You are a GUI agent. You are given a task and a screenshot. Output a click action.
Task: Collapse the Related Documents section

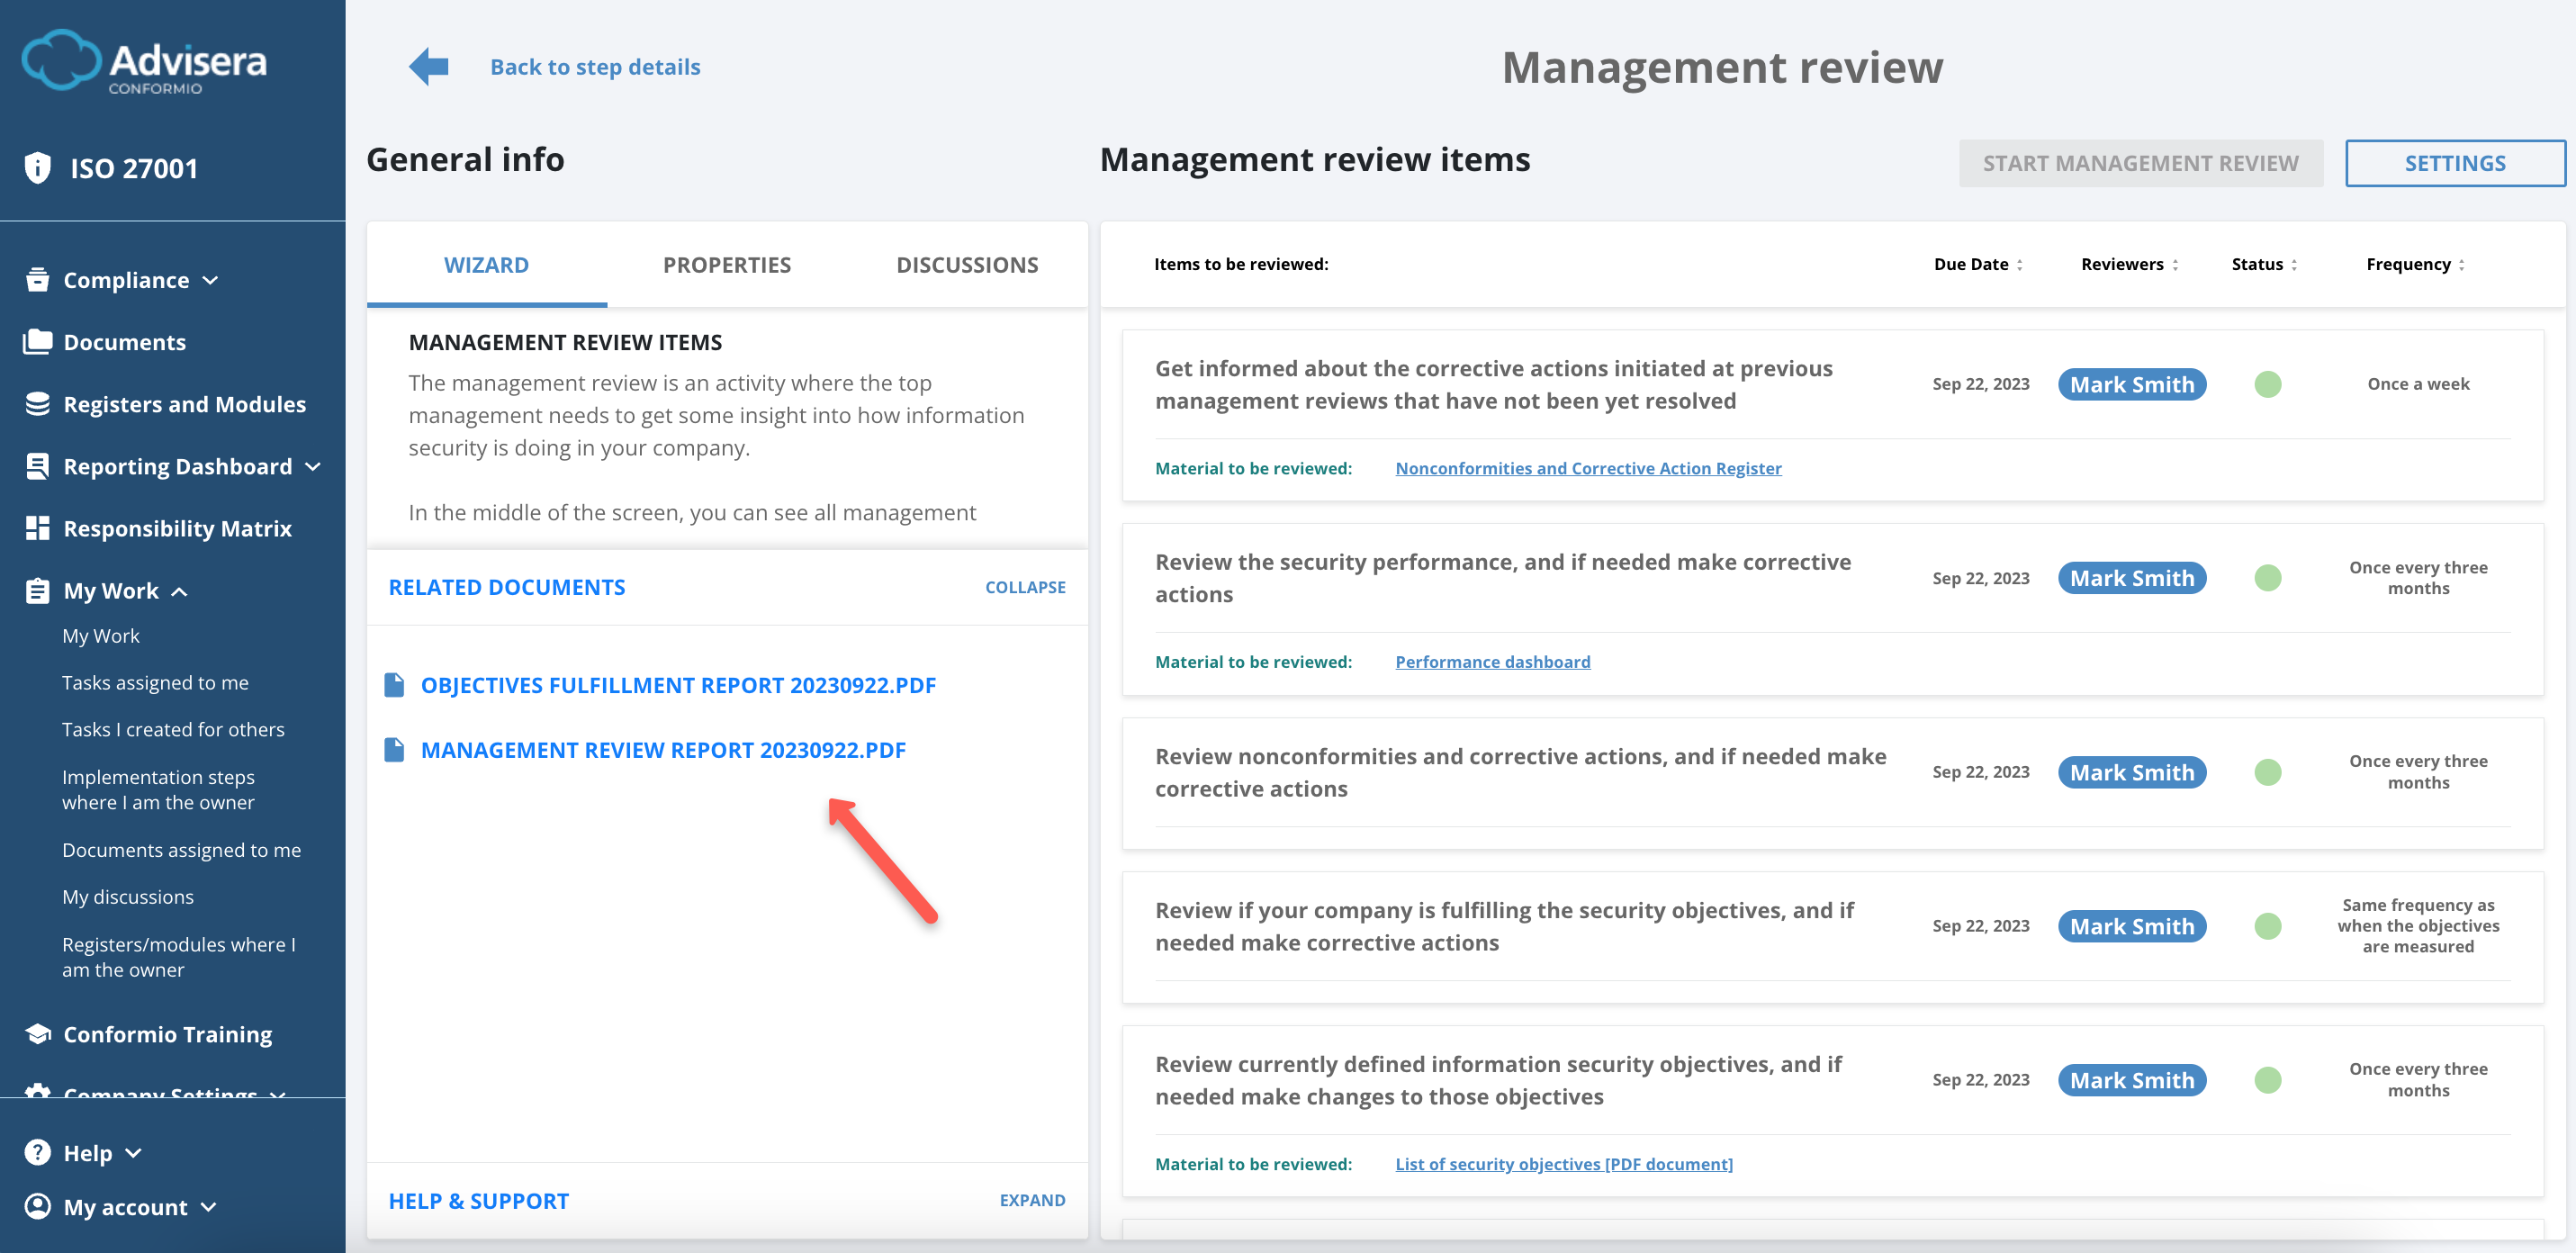[1024, 587]
